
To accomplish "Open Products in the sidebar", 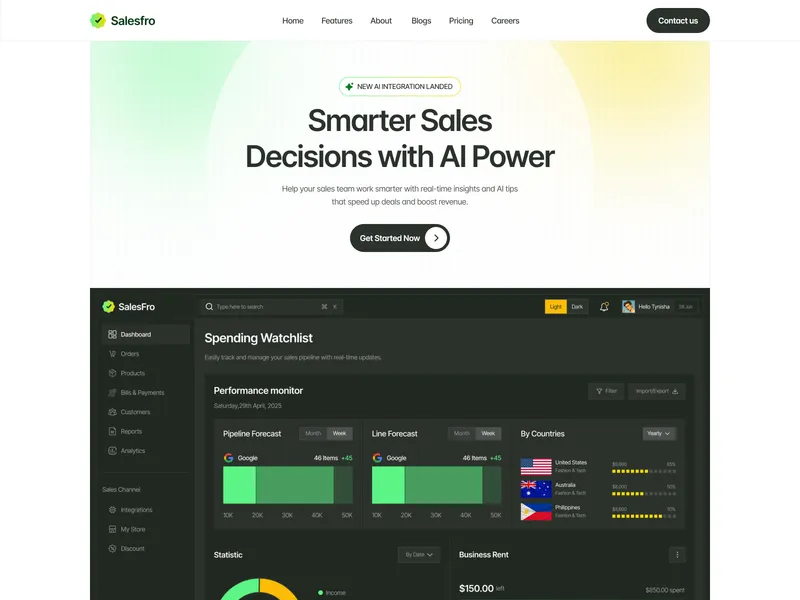I will coord(133,373).
